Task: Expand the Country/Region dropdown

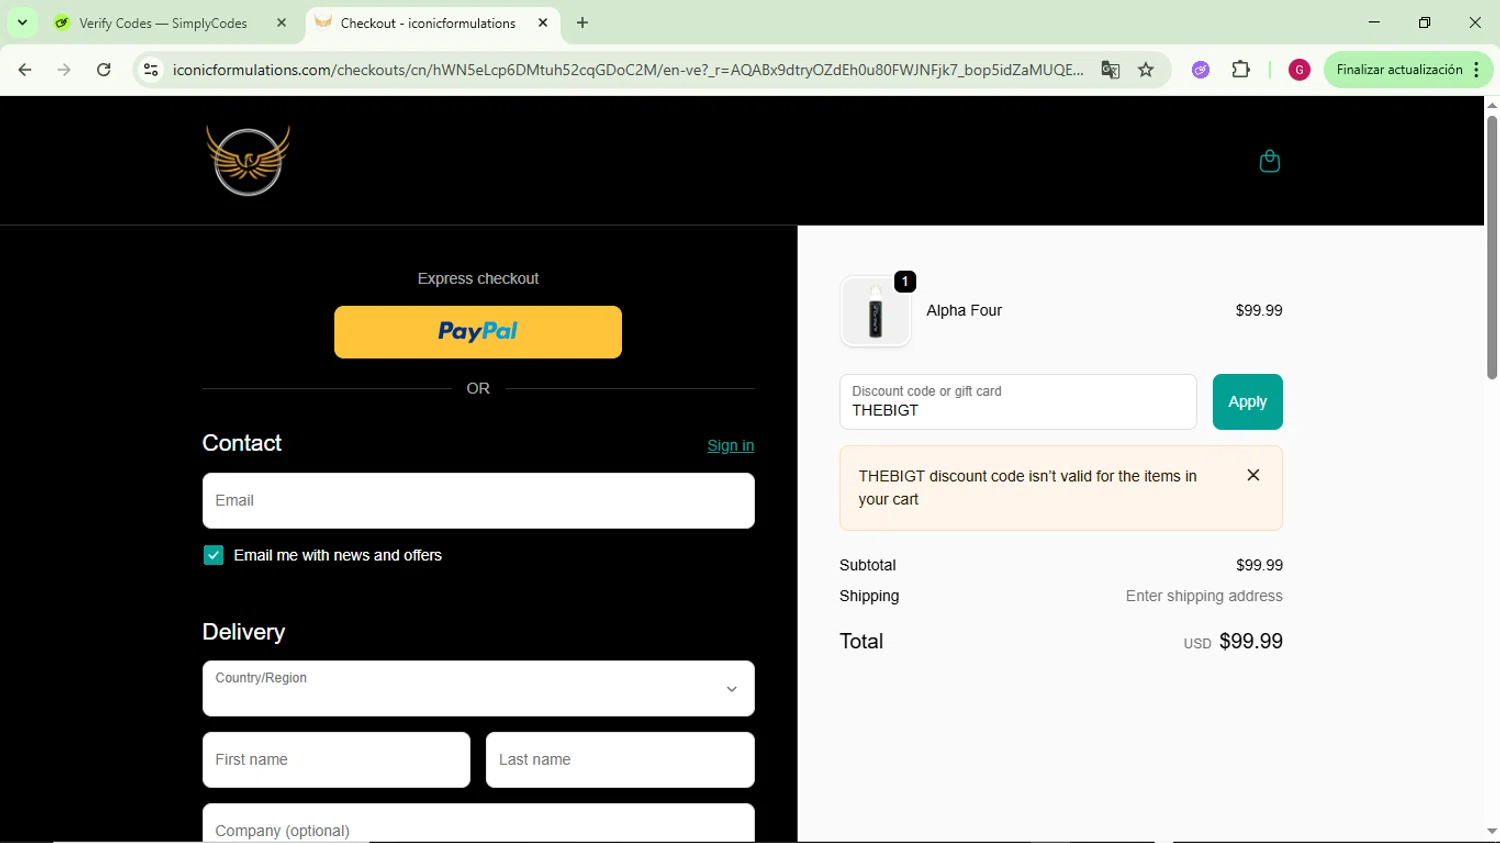Action: tap(478, 688)
